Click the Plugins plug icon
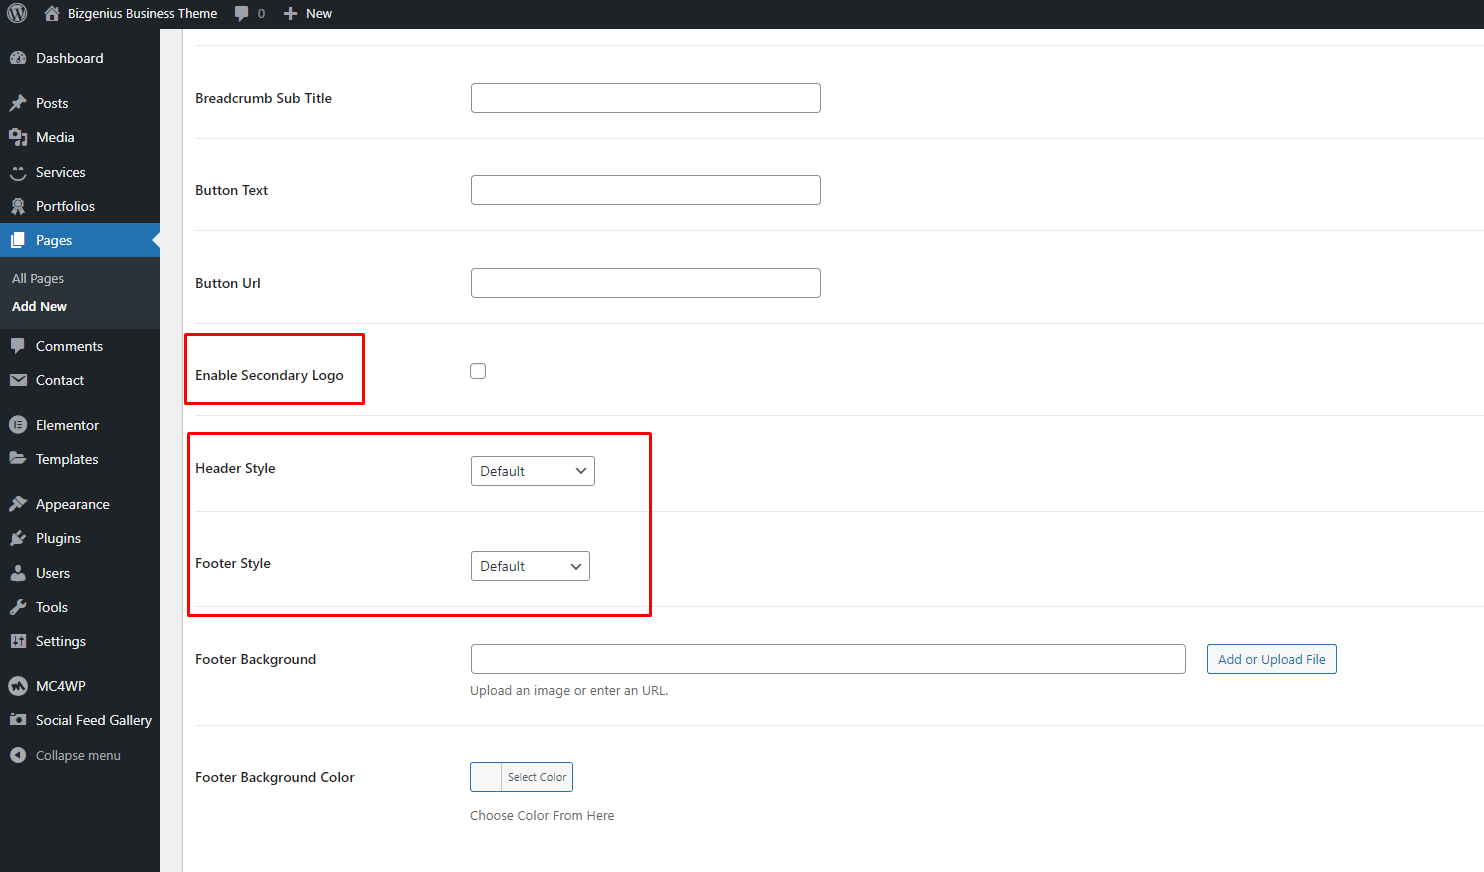 pos(18,538)
